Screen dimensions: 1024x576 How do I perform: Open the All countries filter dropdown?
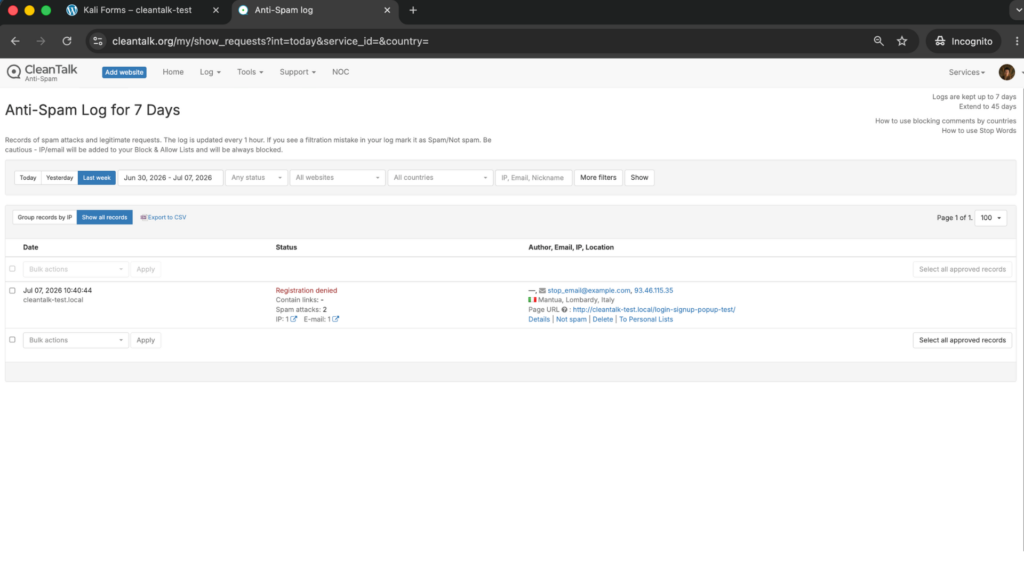coord(440,178)
